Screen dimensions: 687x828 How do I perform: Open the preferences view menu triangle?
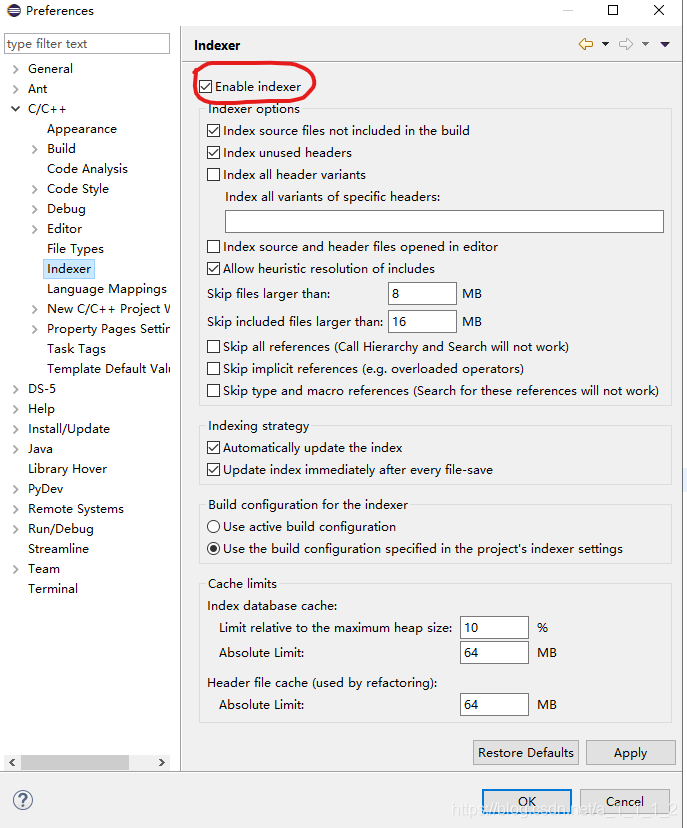click(665, 44)
